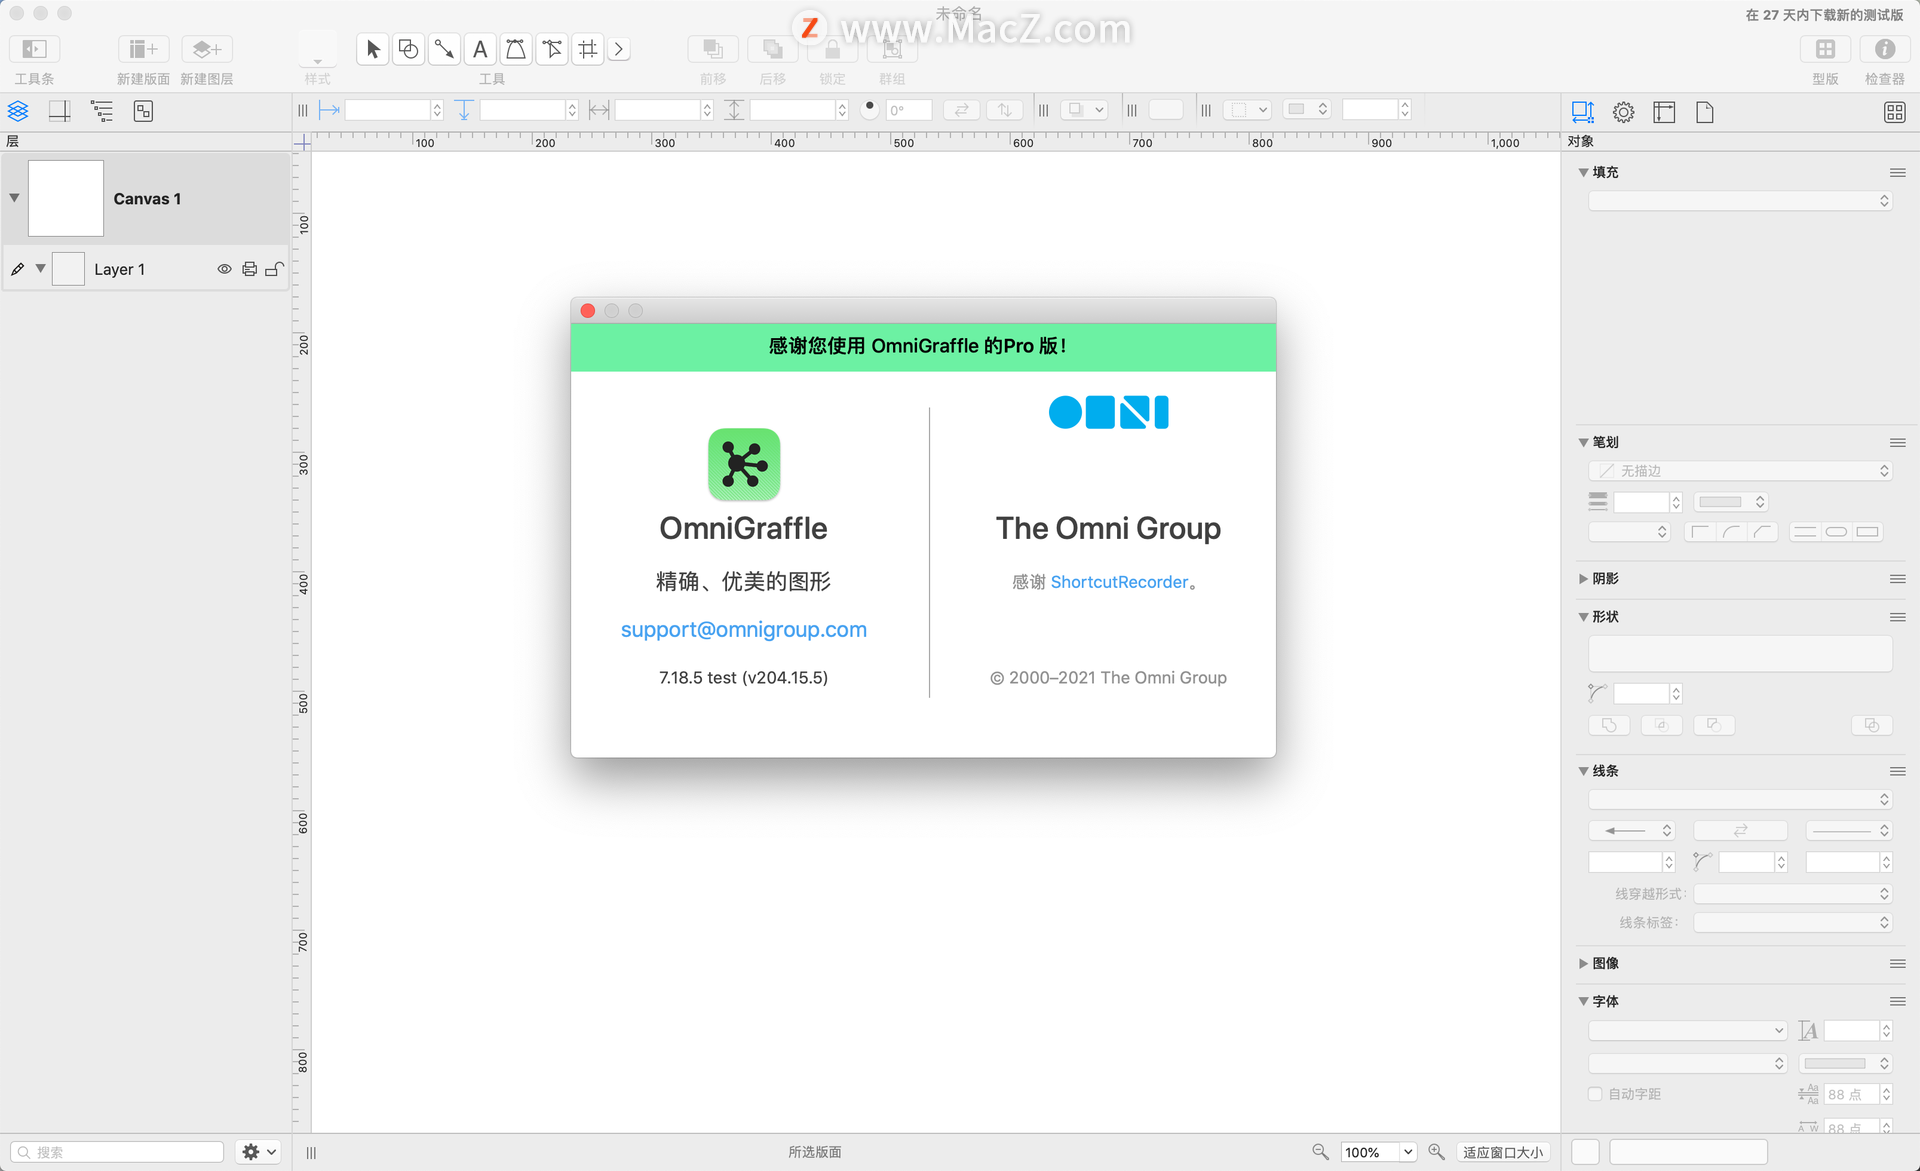Image resolution: width=1920 pixels, height=1171 pixels.
Task: Switch to the guides sidebar tab
Action: pos(60,111)
